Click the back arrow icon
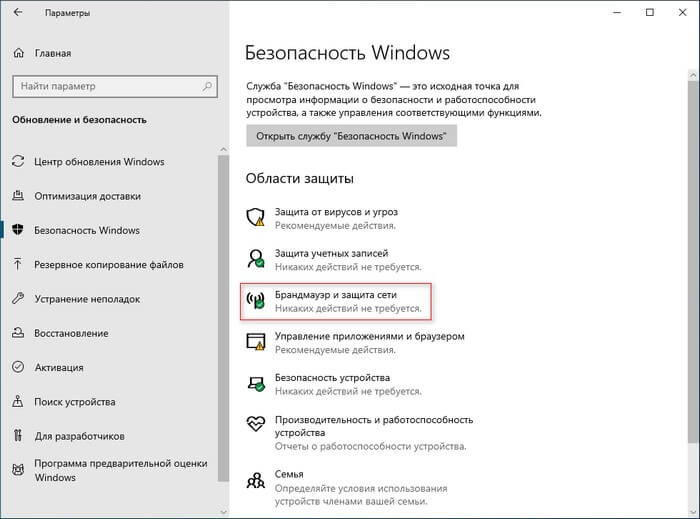 coord(18,14)
